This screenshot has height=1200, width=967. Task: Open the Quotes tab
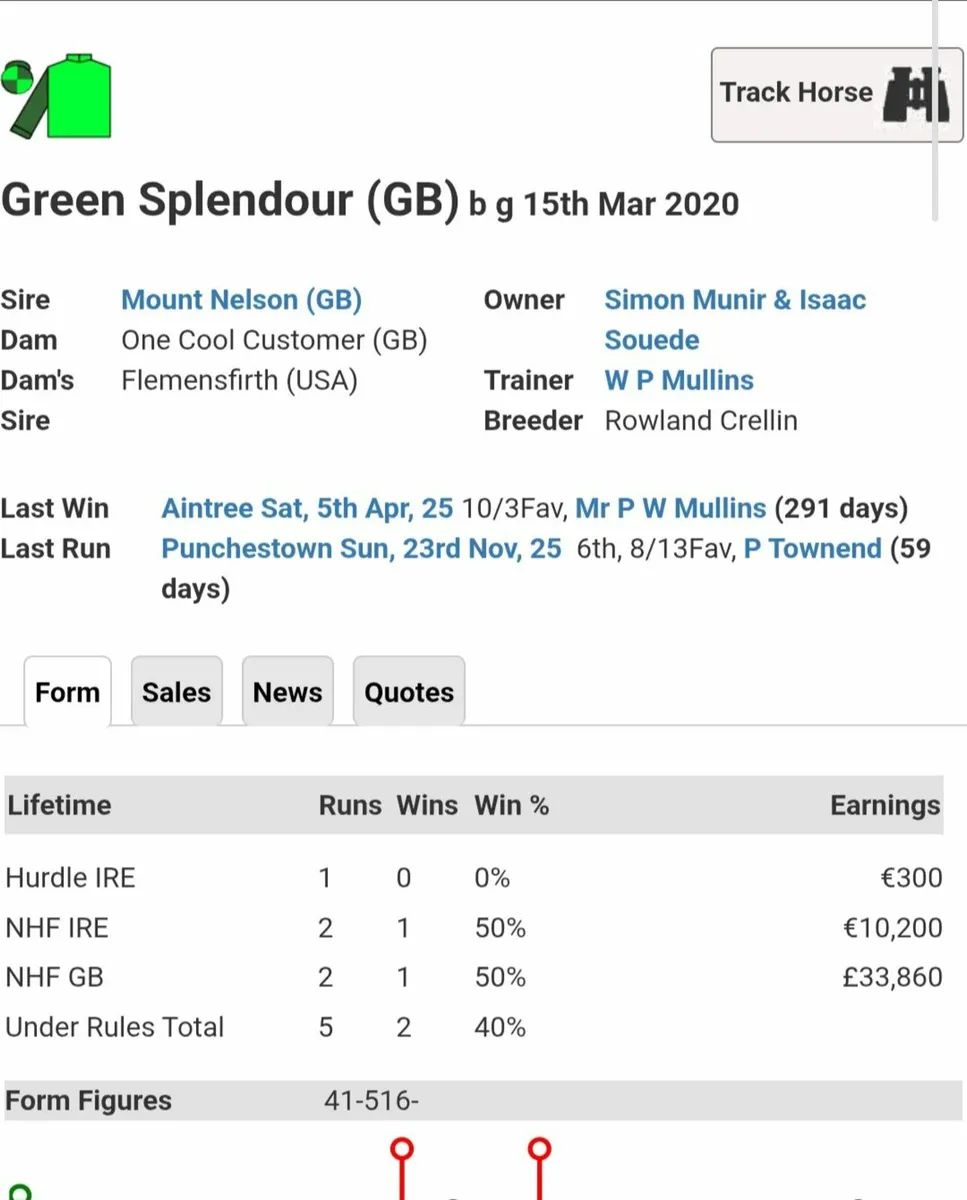[408, 692]
